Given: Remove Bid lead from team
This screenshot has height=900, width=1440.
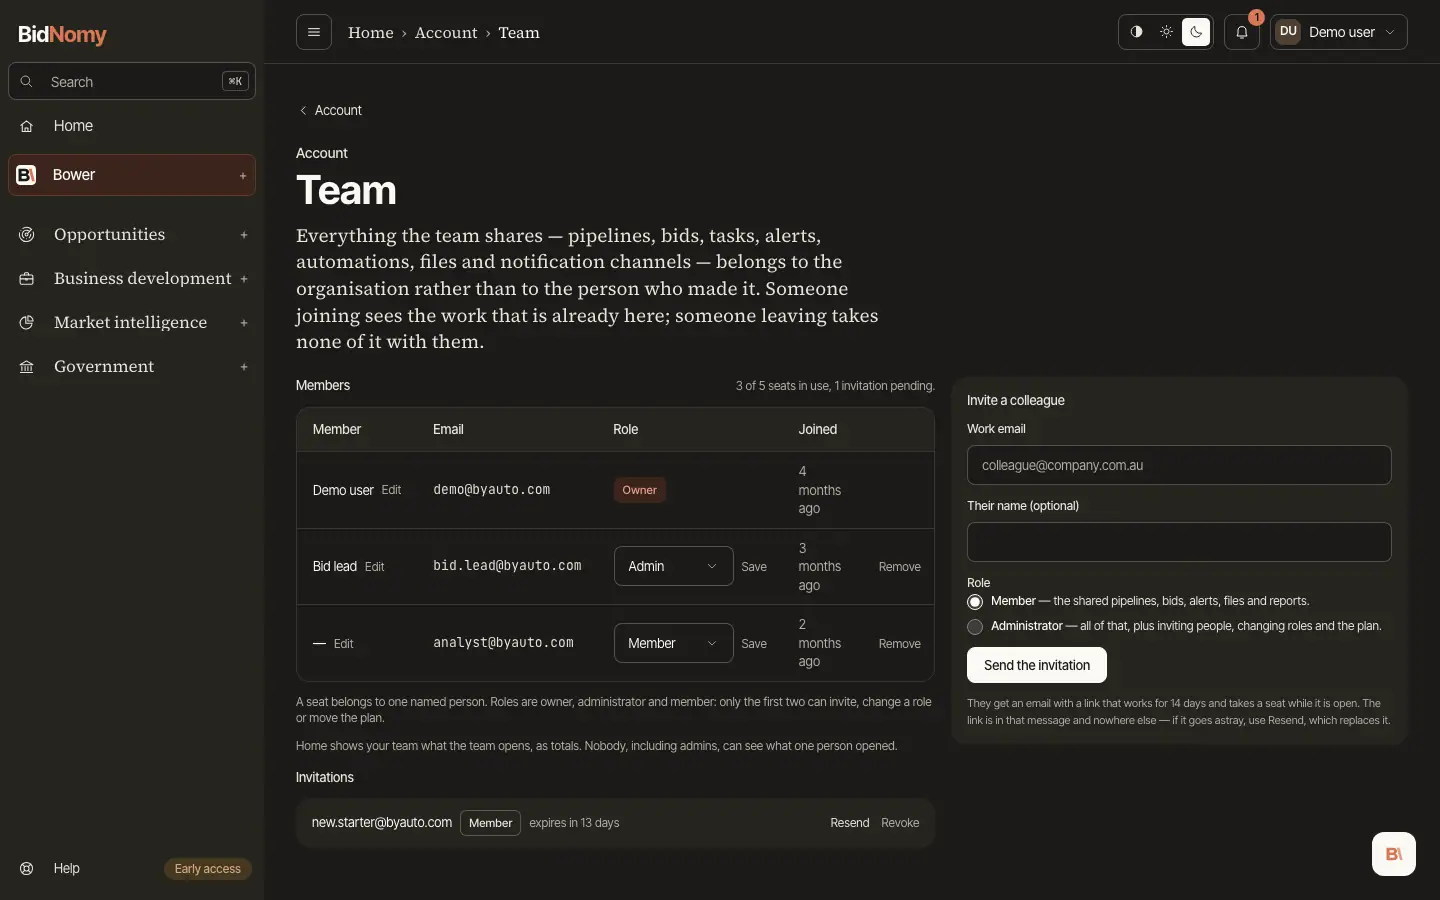Looking at the screenshot, I should tap(900, 567).
